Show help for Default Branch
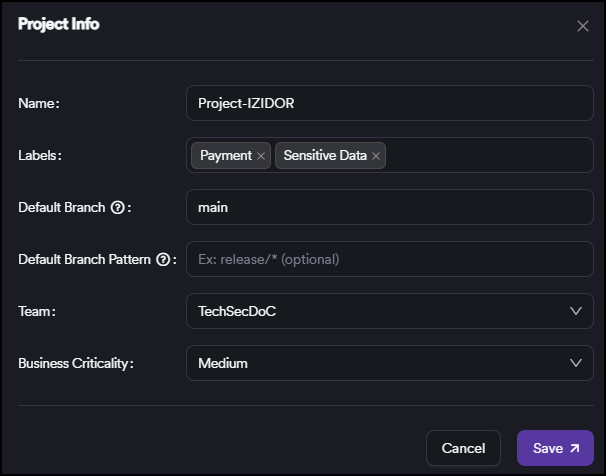 tap(117, 208)
